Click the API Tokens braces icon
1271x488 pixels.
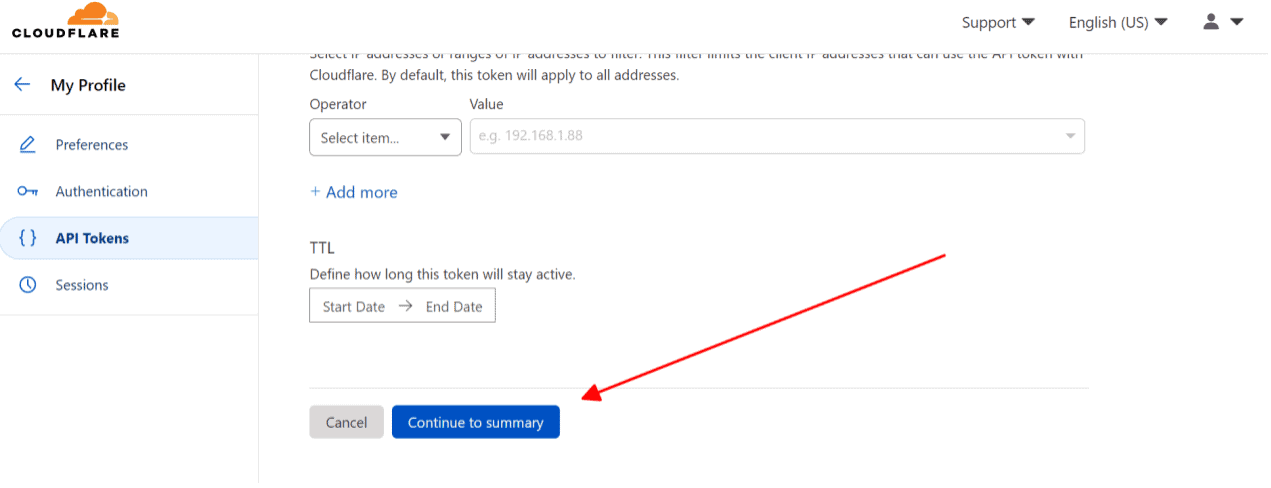(28, 238)
